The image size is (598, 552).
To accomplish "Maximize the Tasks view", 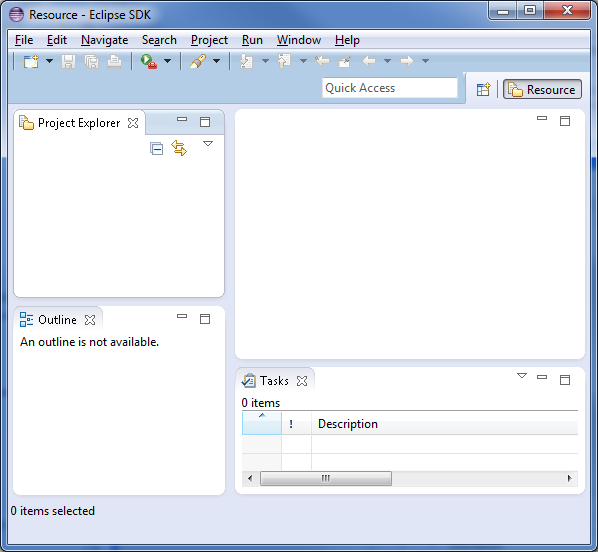I will point(565,380).
